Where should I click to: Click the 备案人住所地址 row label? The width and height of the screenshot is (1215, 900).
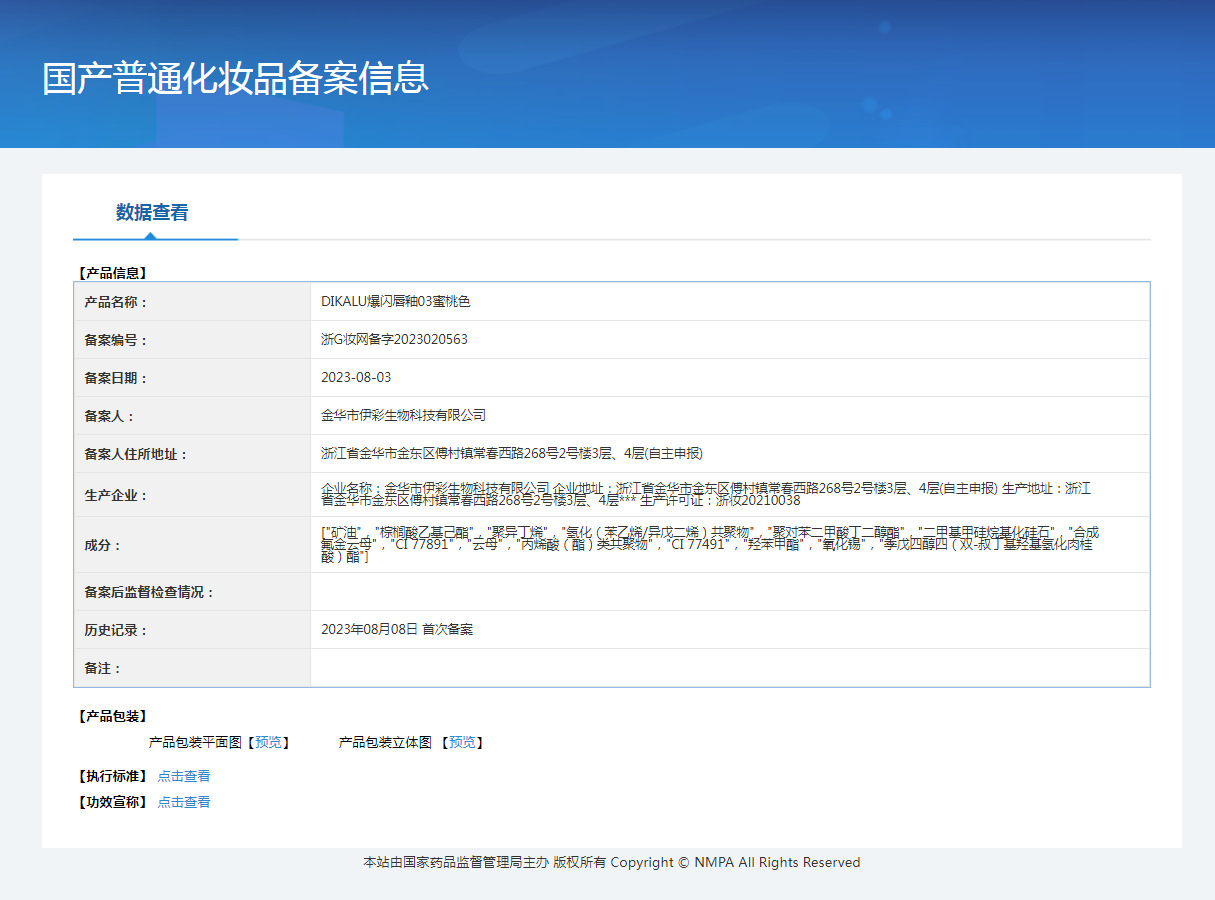[x=136, y=454]
